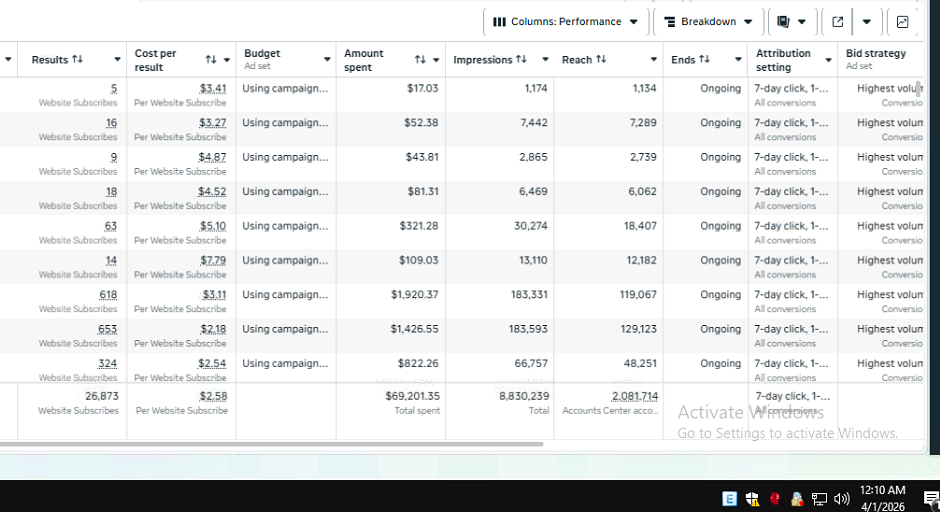
Task: Click the 618 results link
Action: 108,294
